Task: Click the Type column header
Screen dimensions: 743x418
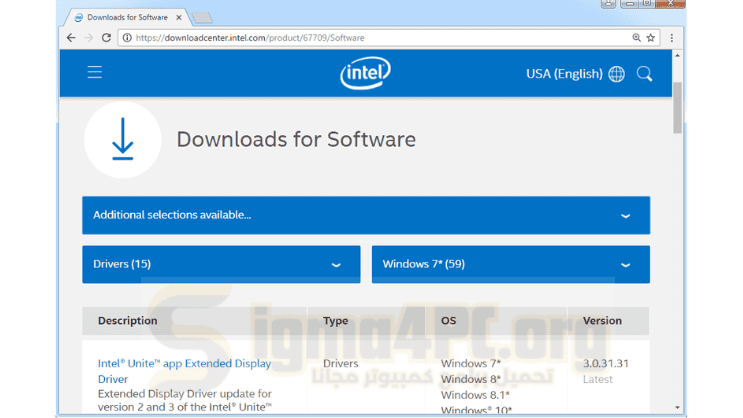Action: [335, 321]
